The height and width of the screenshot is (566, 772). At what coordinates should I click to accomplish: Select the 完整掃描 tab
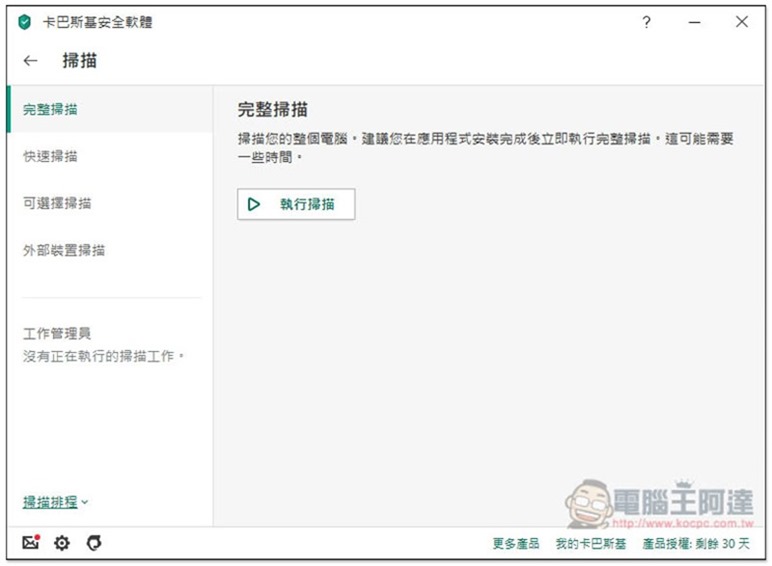[110, 109]
